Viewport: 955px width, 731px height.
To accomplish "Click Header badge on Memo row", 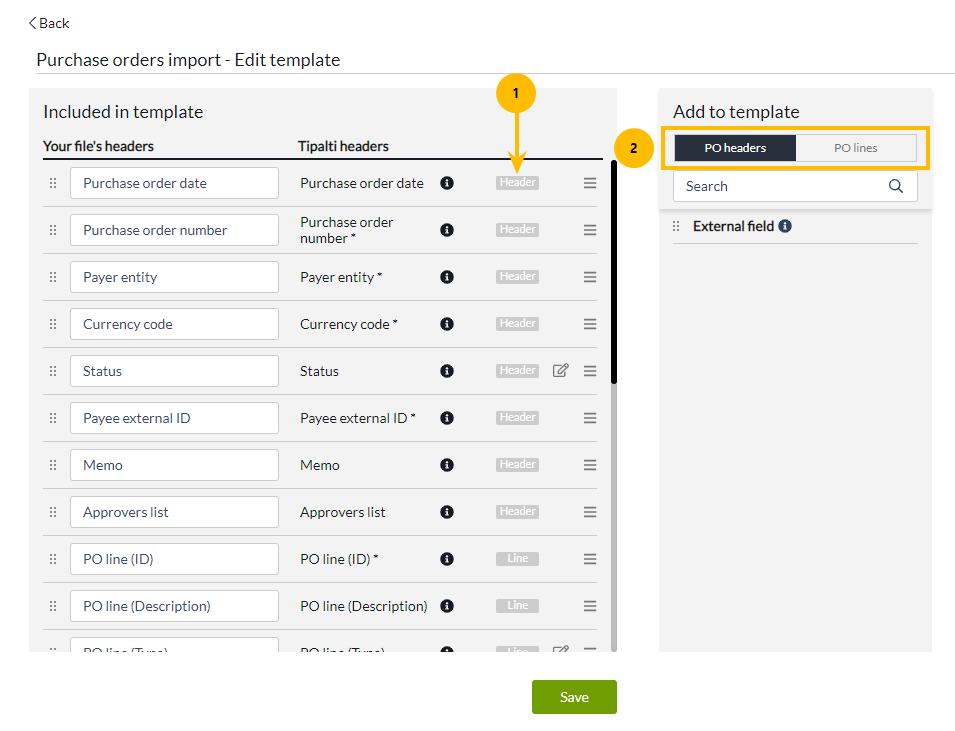I will [x=517, y=465].
